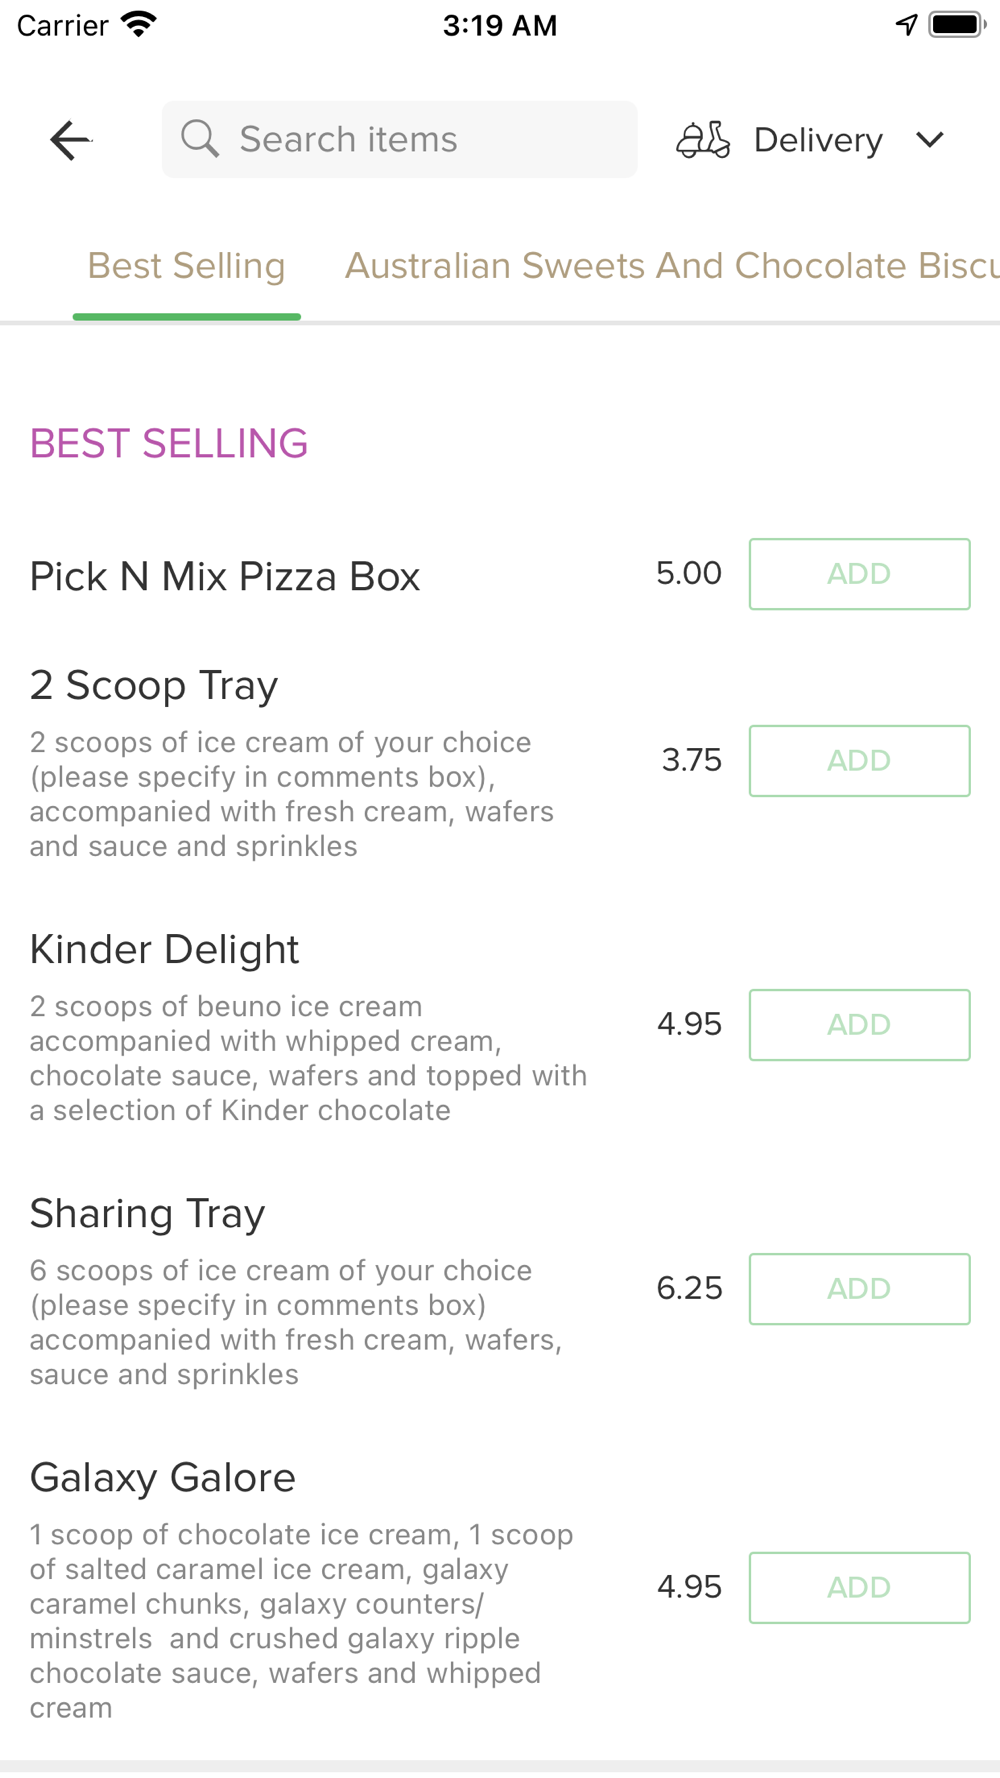Switch to Australian Sweets And Chocolate Biscuits tab

coord(672,266)
